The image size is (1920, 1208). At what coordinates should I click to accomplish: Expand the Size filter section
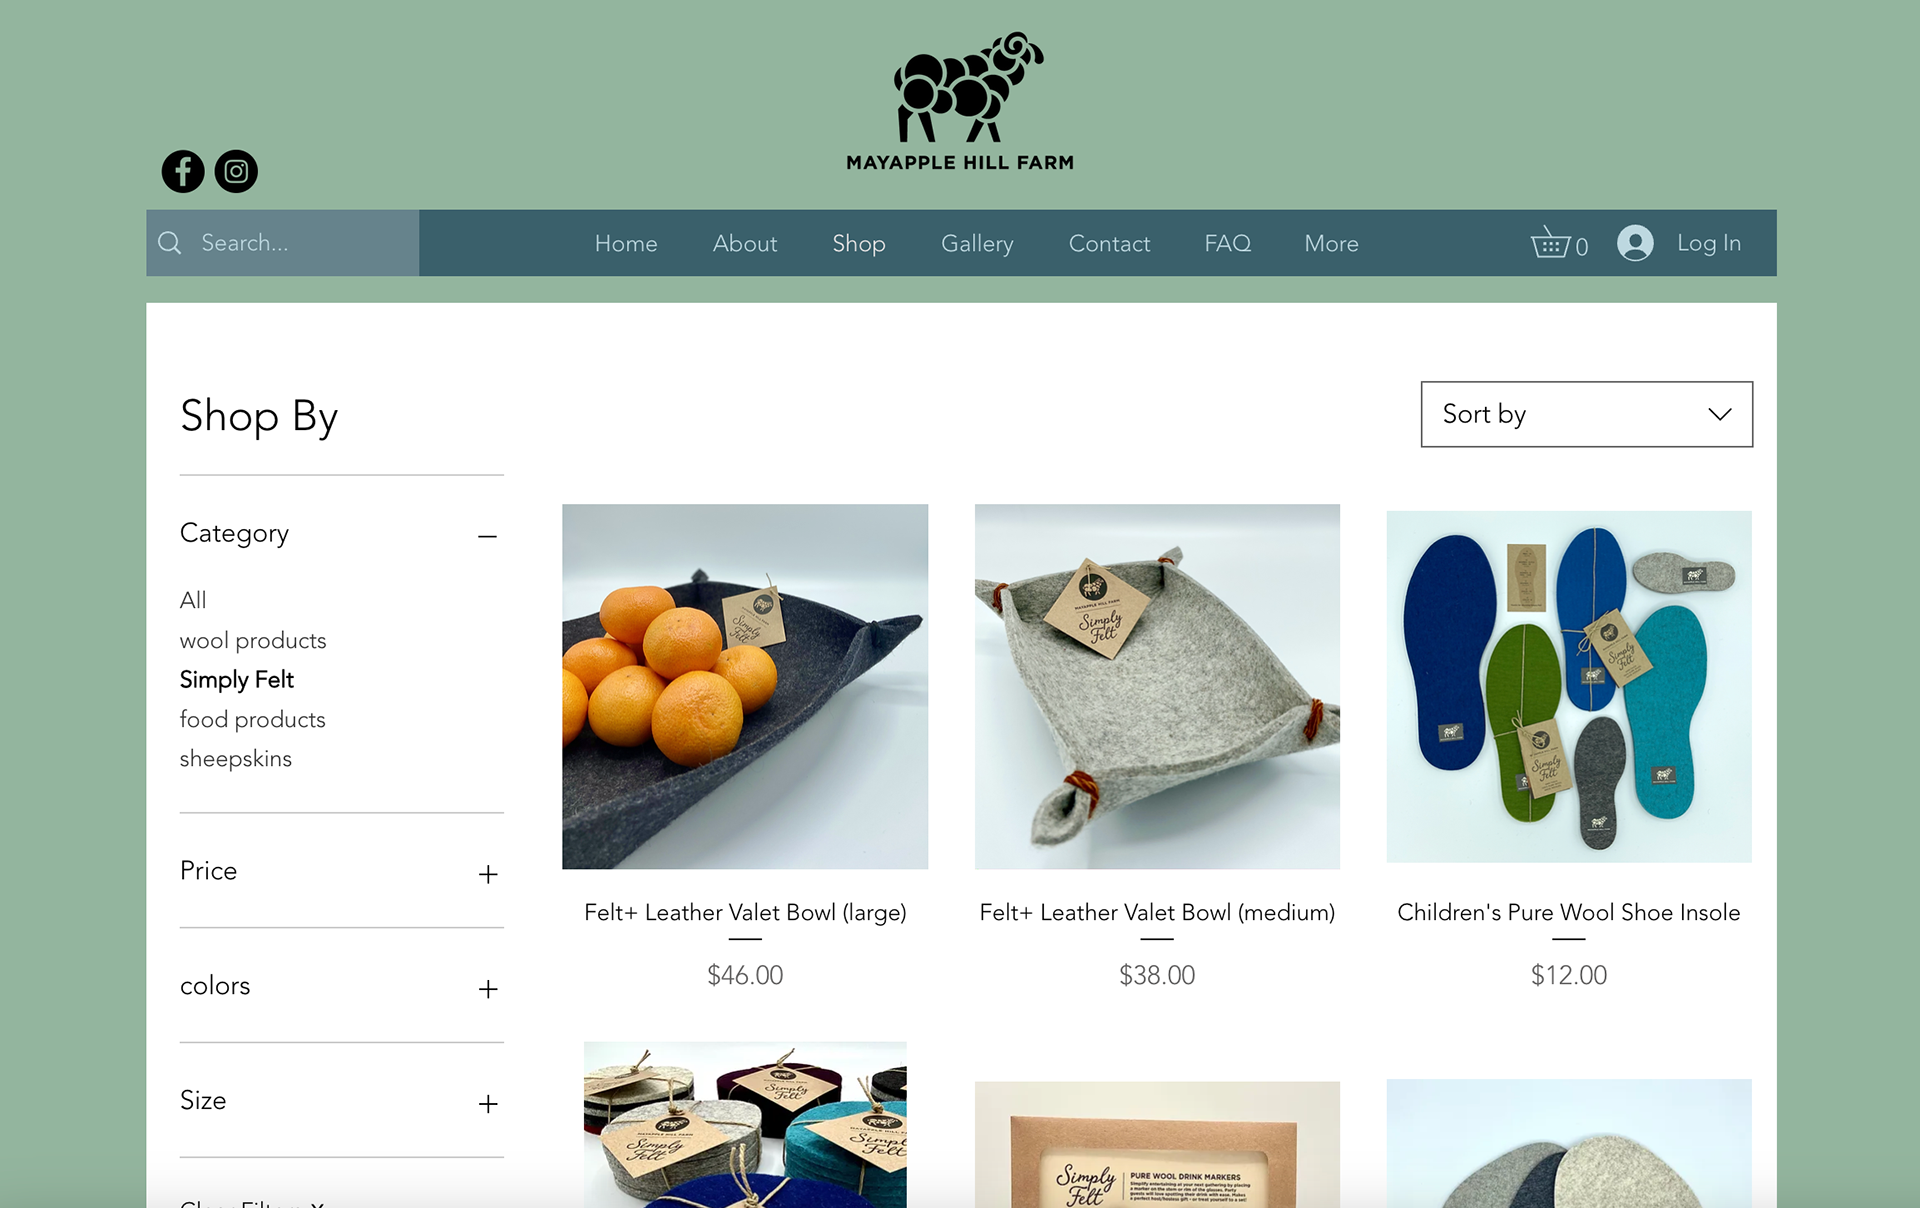tap(487, 1104)
